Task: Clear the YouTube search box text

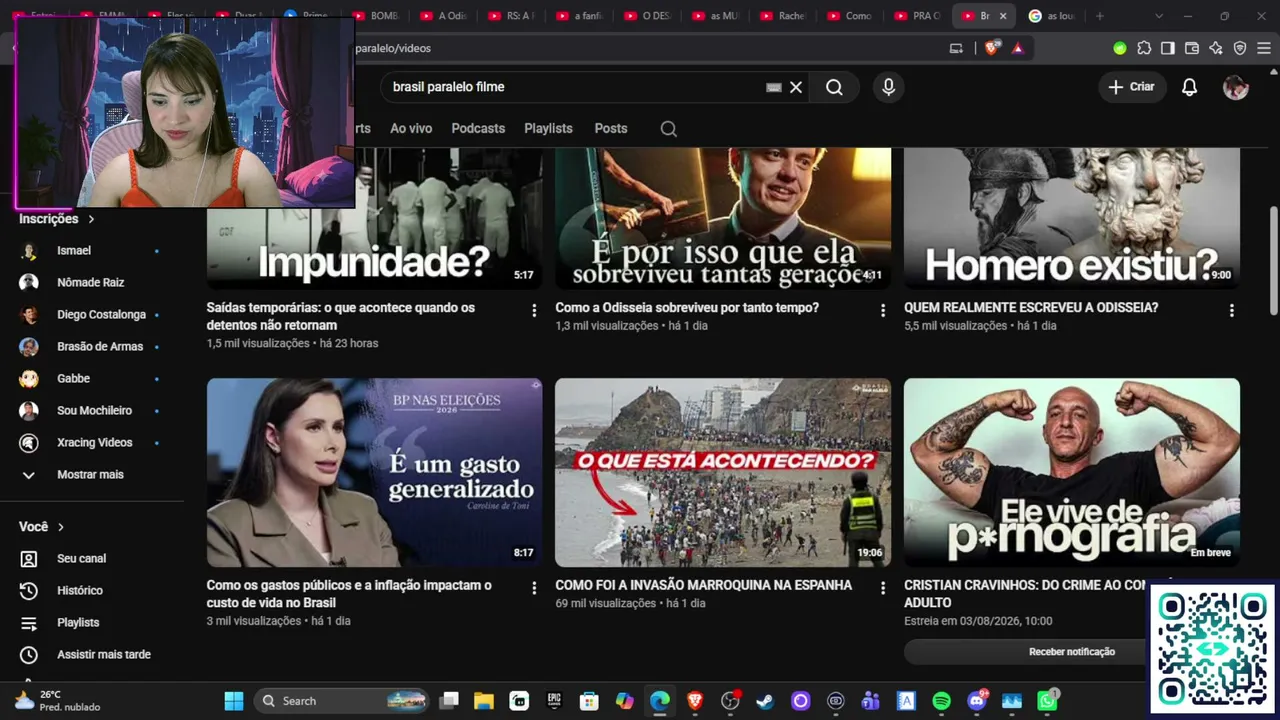Action: 796,87
